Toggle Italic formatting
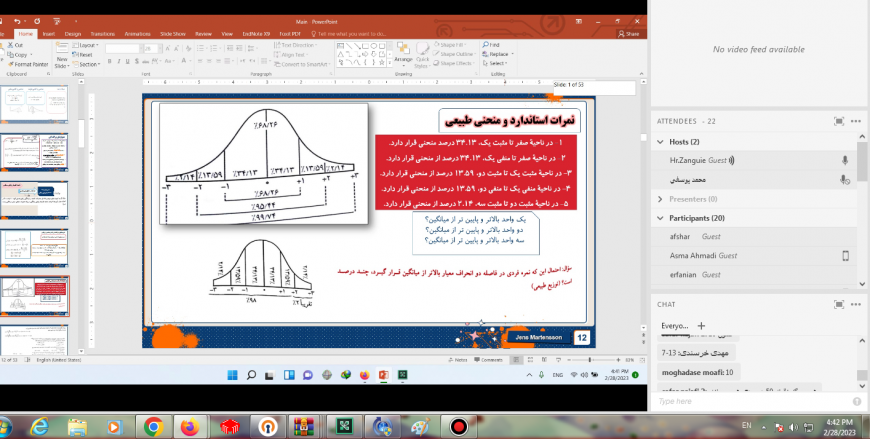870x439 pixels. pyautogui.click(x=118, y=61)
